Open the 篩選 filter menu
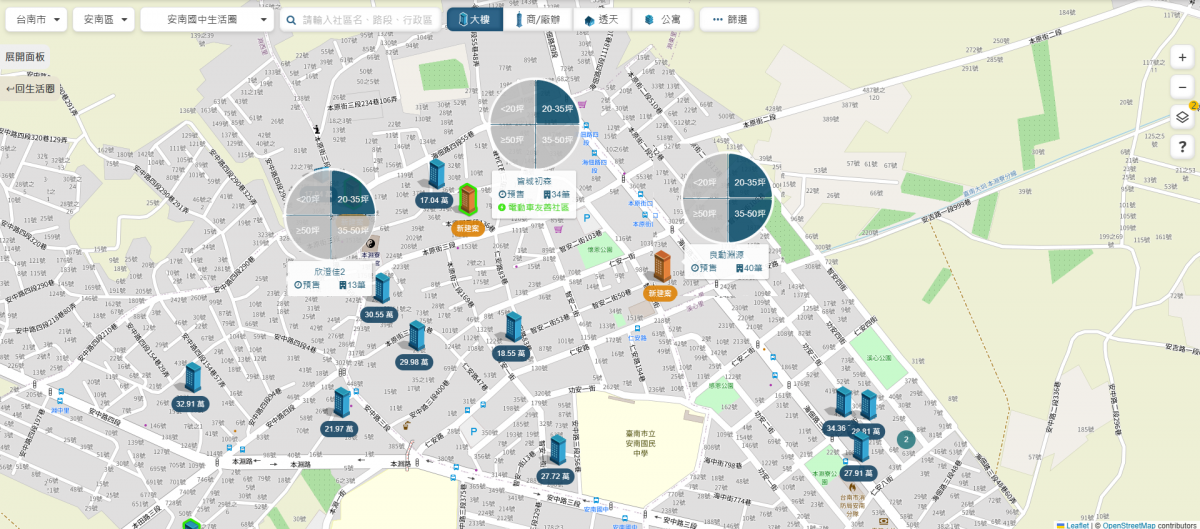1200x529 pixels. click(x=729, y=20)
